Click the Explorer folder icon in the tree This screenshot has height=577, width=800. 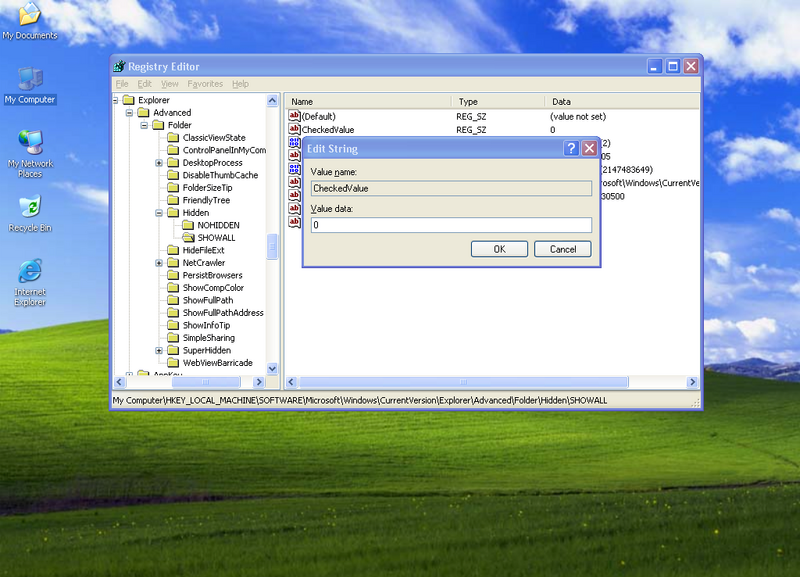click(x=128, y=100)
